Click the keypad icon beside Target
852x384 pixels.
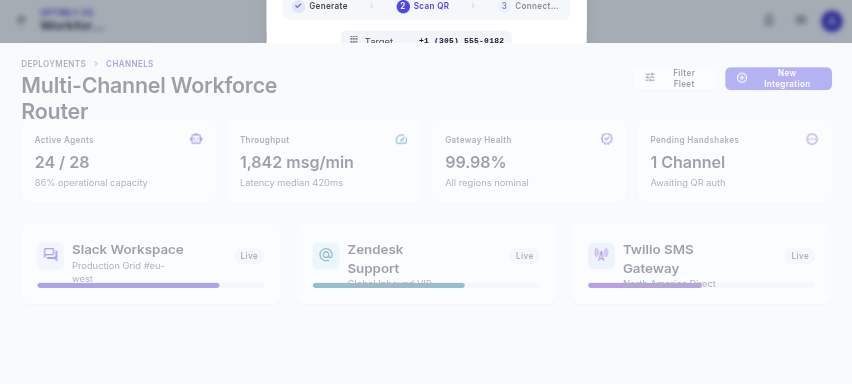click(x=354, y=40)
